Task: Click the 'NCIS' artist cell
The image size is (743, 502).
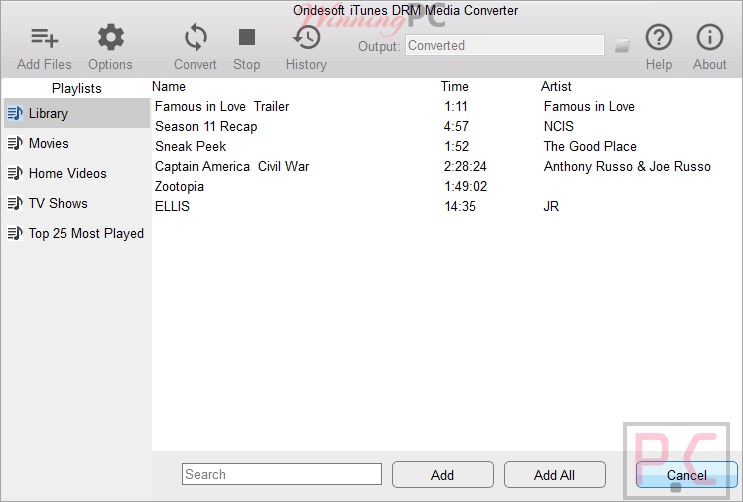Action: [x=559, y=126]
